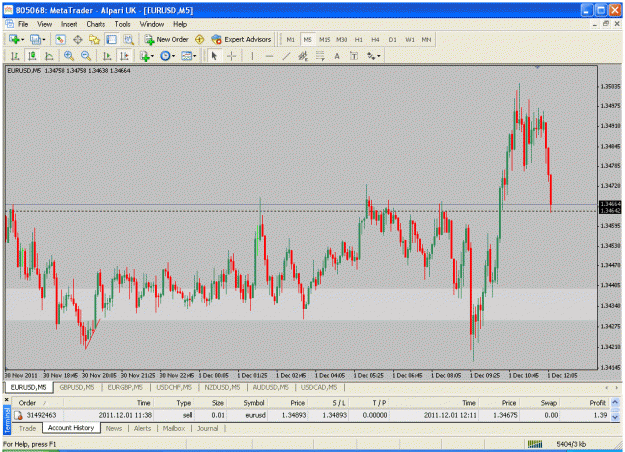Toggle Chart Shift from right border
The width and height of the screenshot is (625, 452).
click(x=124, y=56)
